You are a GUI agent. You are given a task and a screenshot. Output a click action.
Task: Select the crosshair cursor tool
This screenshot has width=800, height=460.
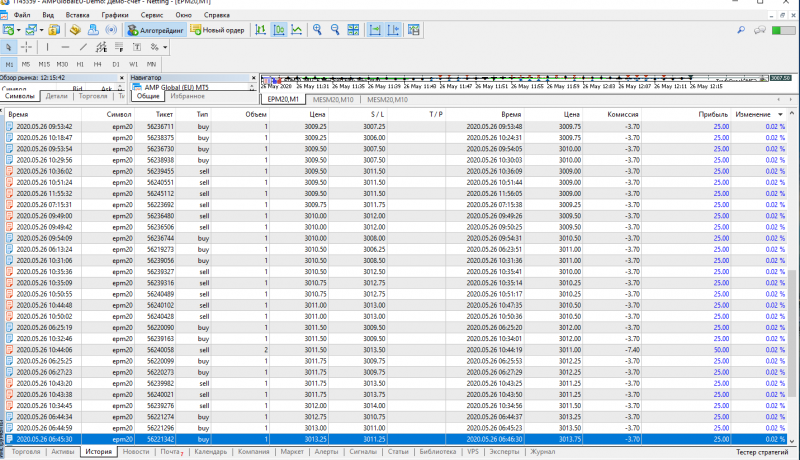point(27,47)
